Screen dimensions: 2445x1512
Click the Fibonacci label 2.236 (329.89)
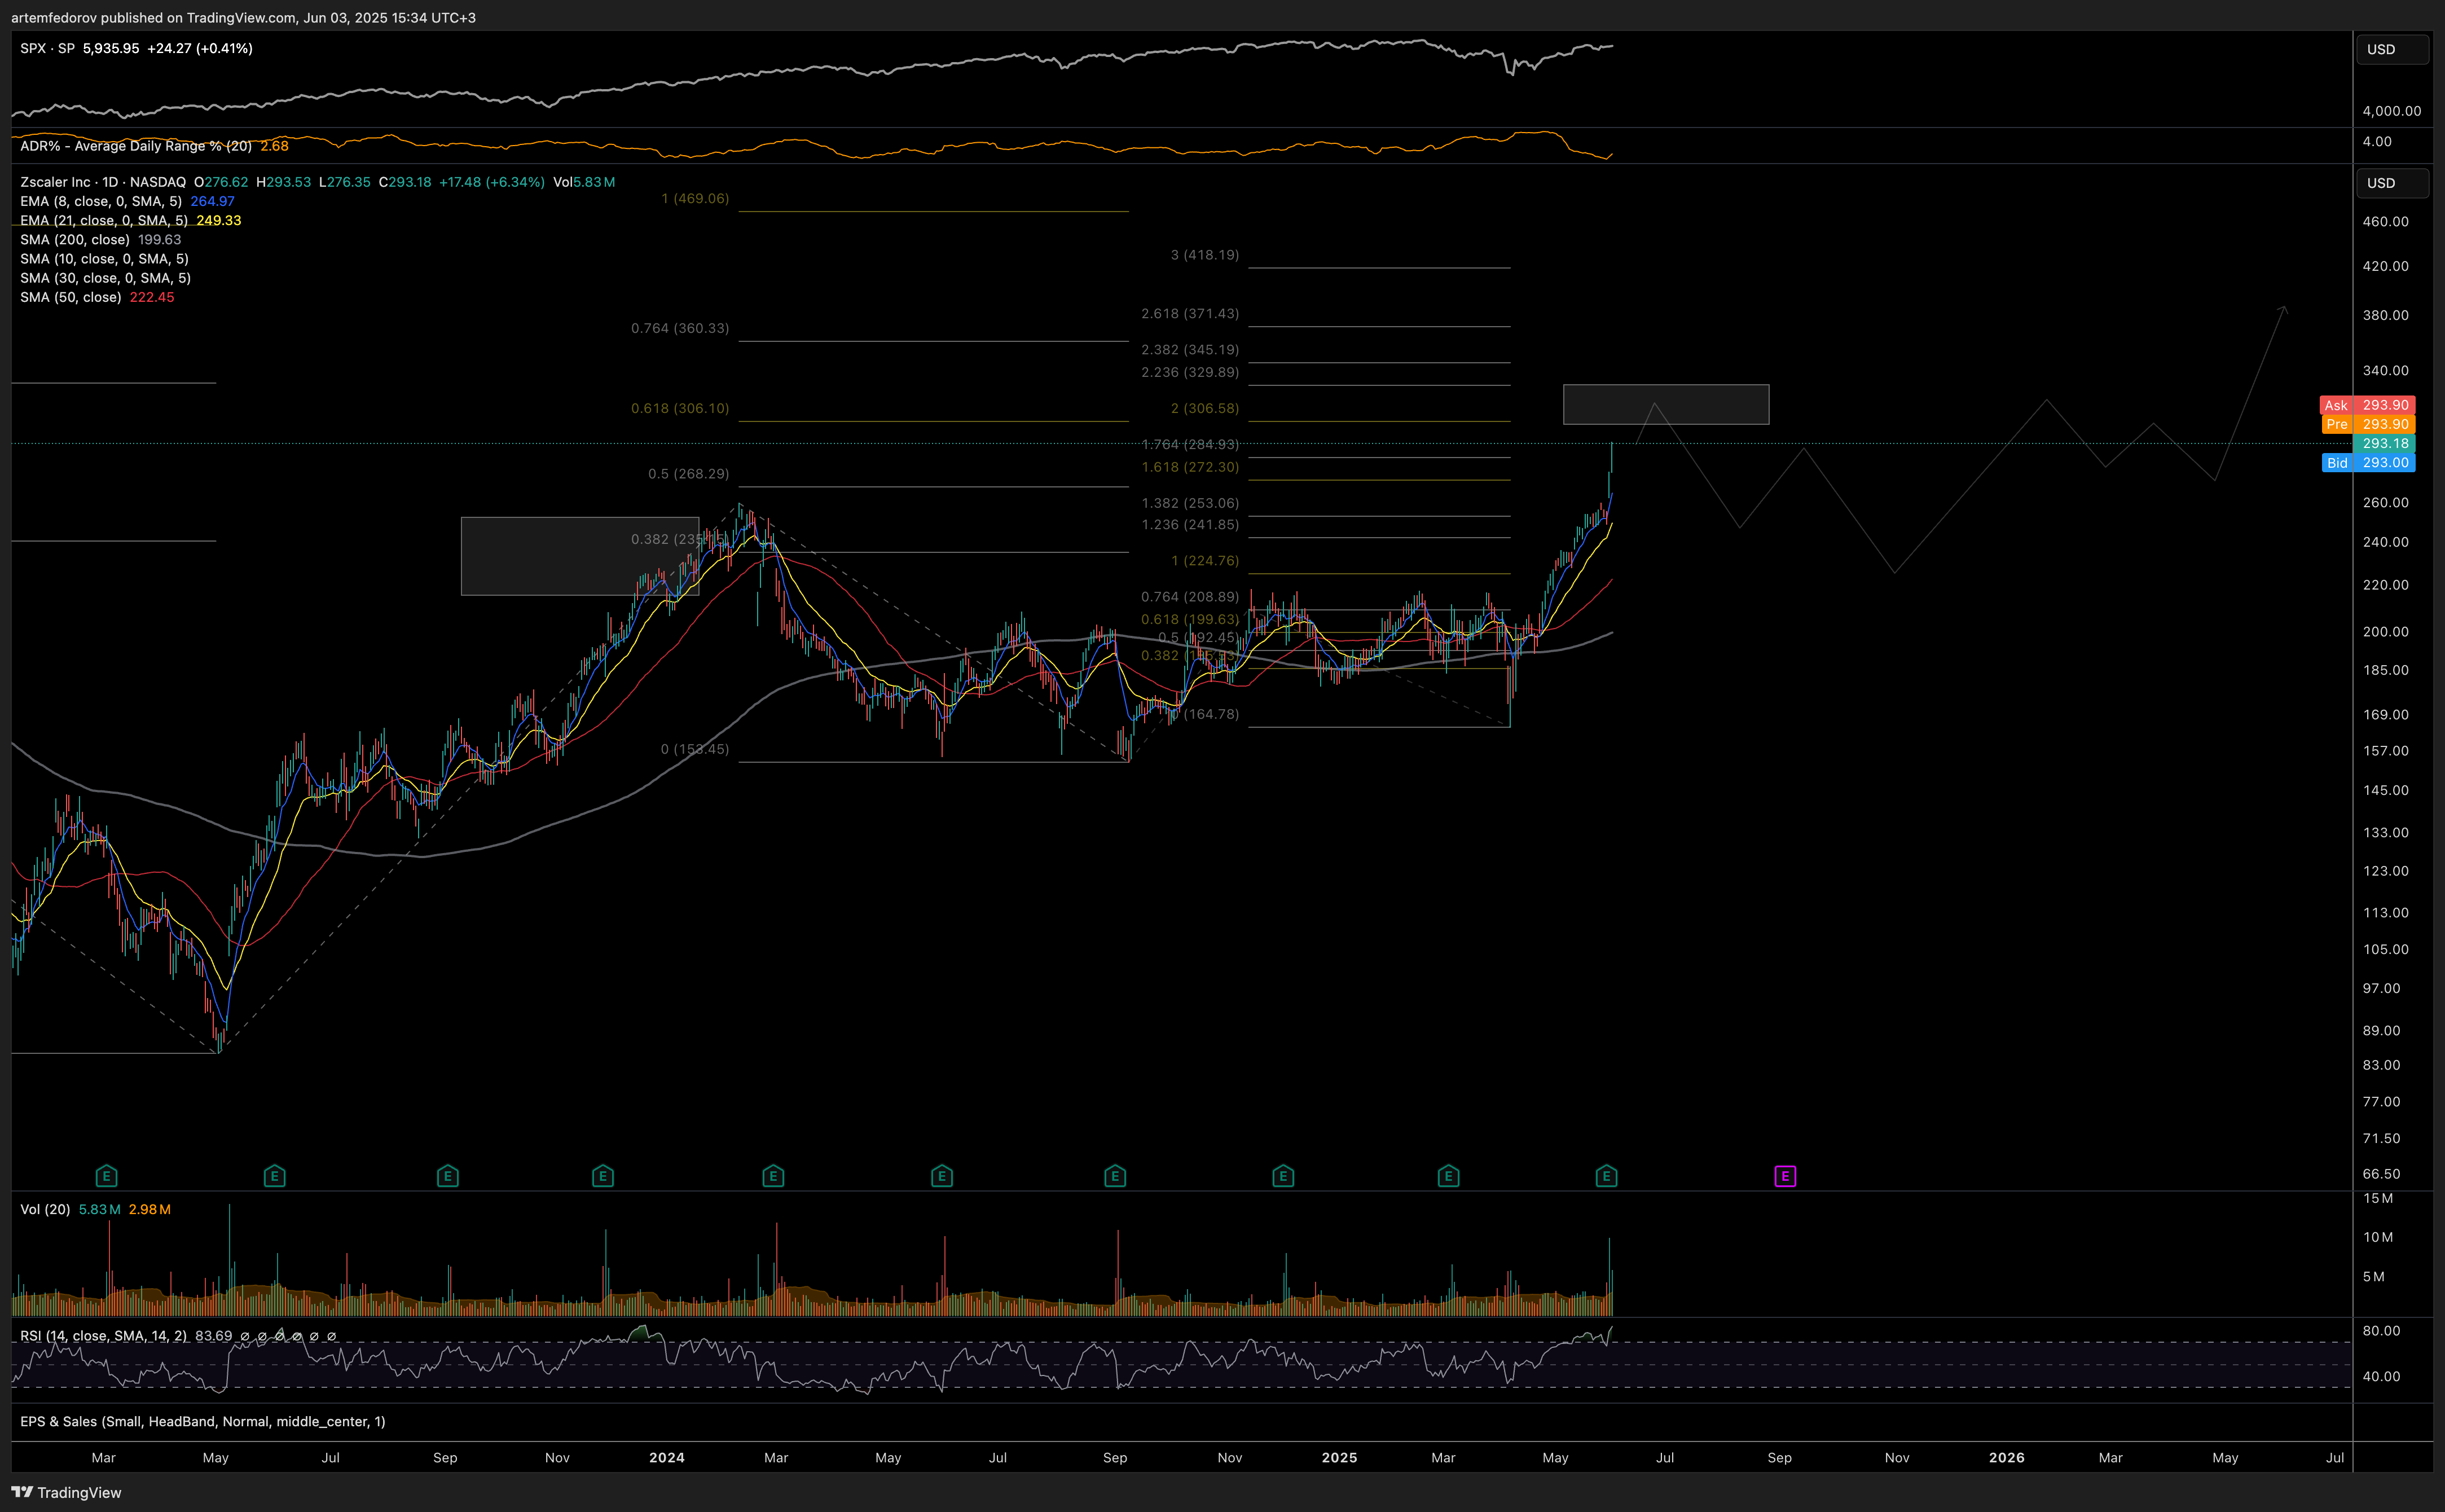[x=1190, y=372]
